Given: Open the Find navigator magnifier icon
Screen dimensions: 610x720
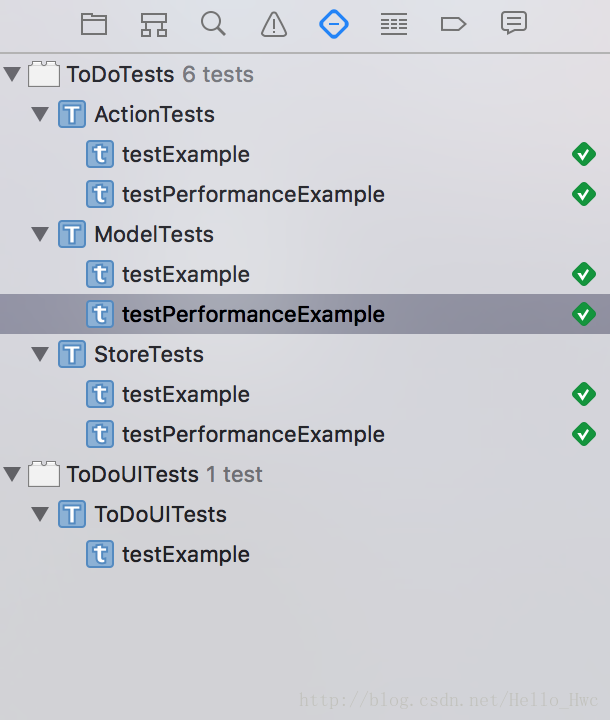Looking at the screenshot, I should coord(213,23).
